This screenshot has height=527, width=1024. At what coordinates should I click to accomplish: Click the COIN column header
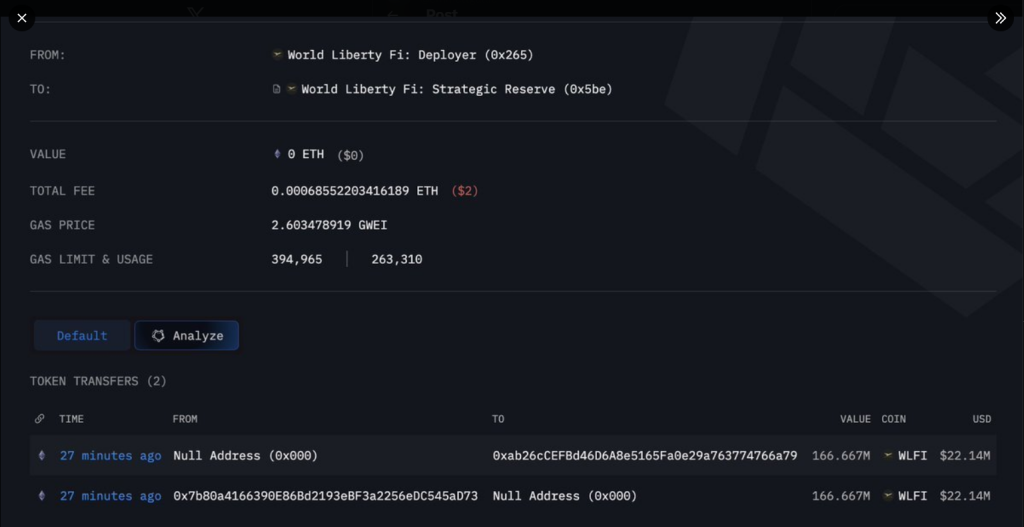893,419
